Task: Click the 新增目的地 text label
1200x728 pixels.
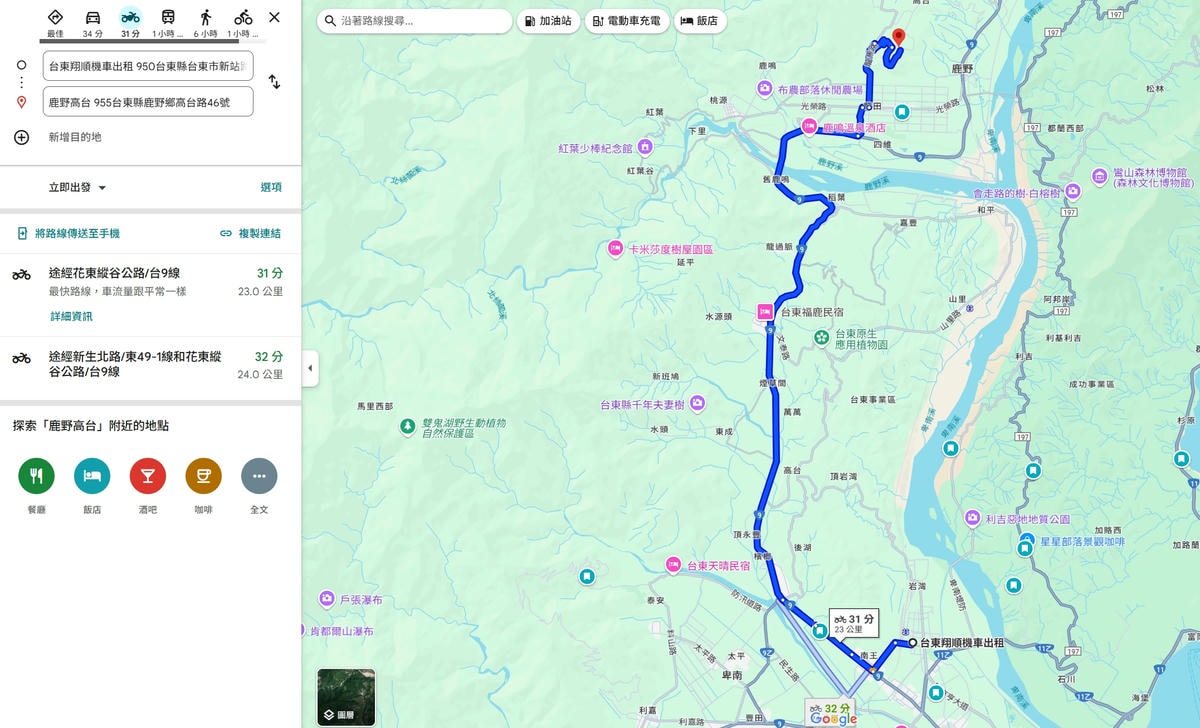Action: click(x=75, y=137)
